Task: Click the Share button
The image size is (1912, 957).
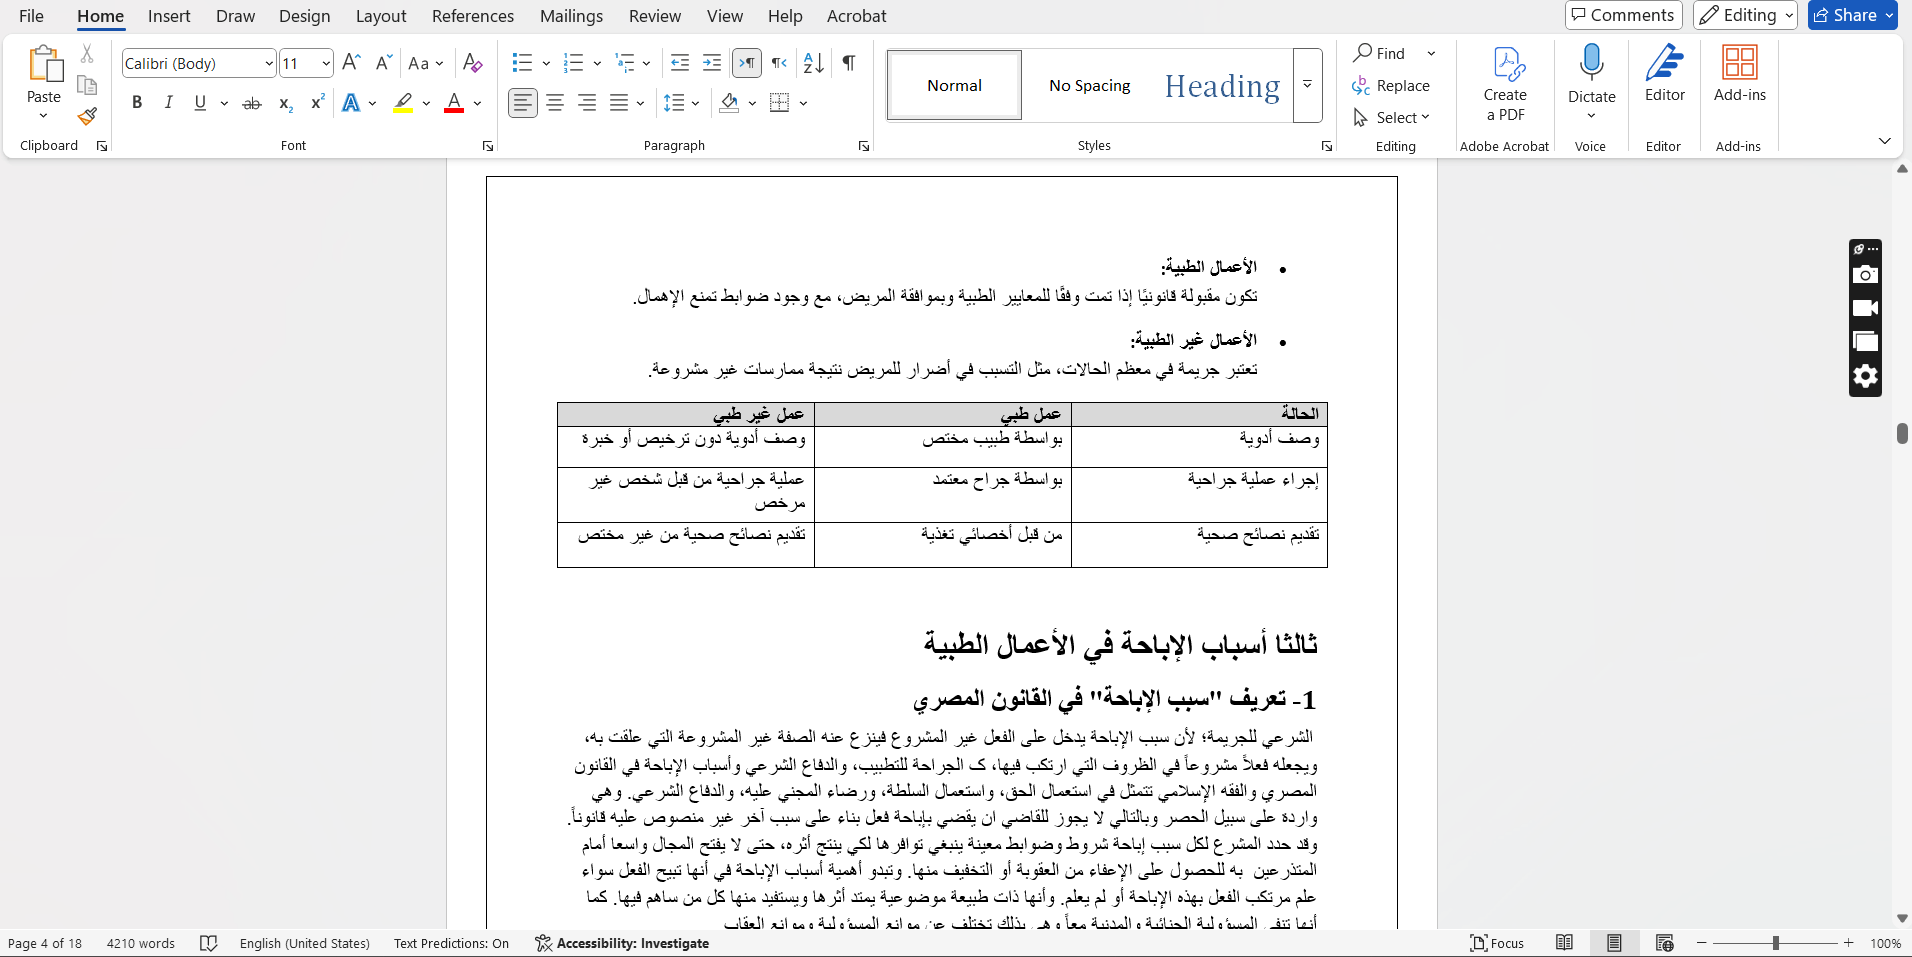Action: click(x=1853, y=15)
